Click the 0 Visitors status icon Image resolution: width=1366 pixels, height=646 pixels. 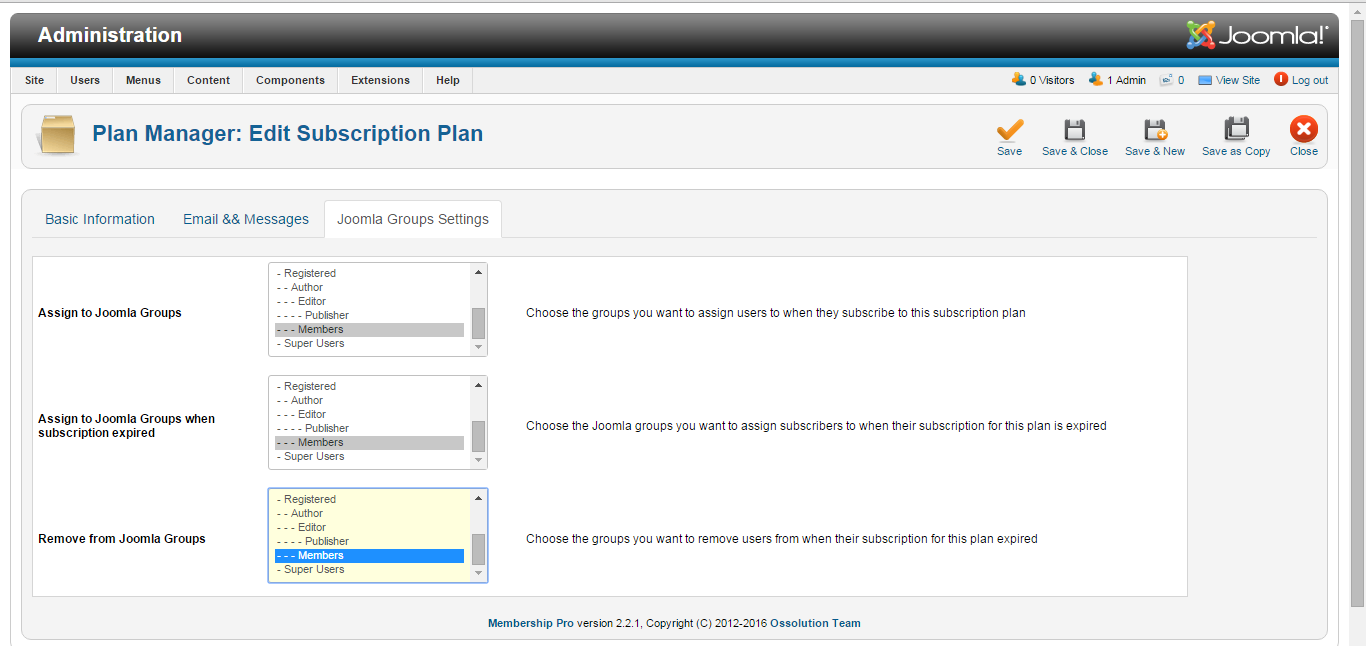tap(1018, 80)
